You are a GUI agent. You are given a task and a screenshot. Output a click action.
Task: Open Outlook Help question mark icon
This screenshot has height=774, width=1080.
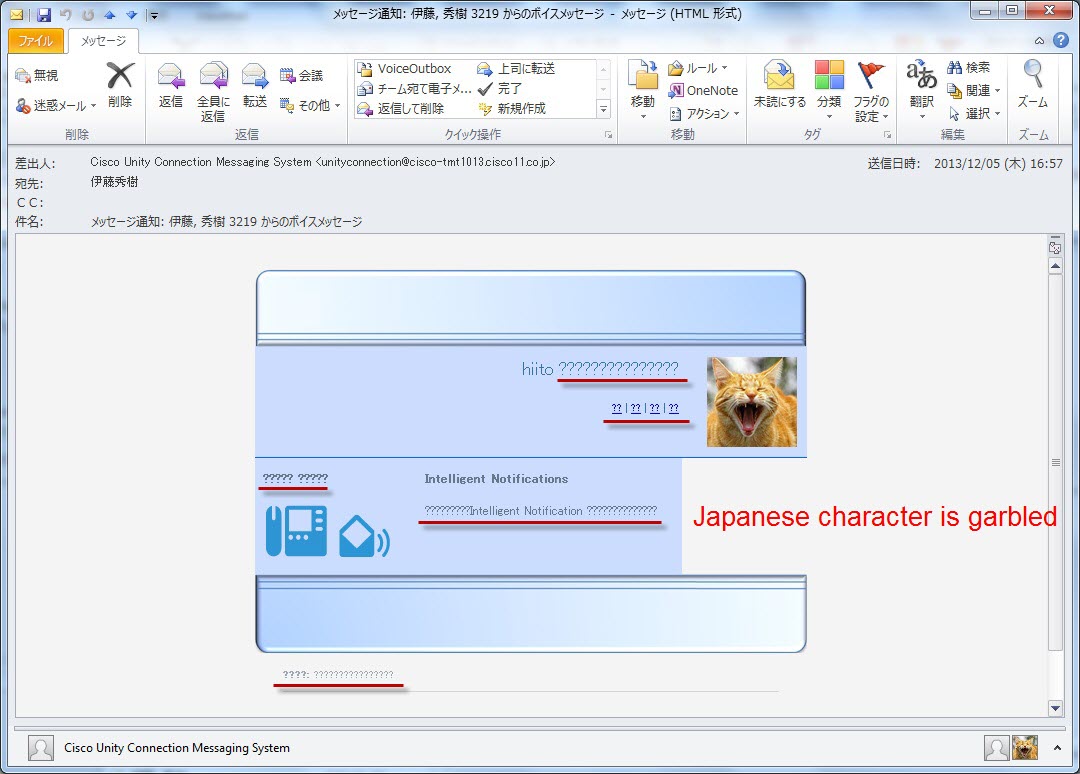pos(1061,41)
